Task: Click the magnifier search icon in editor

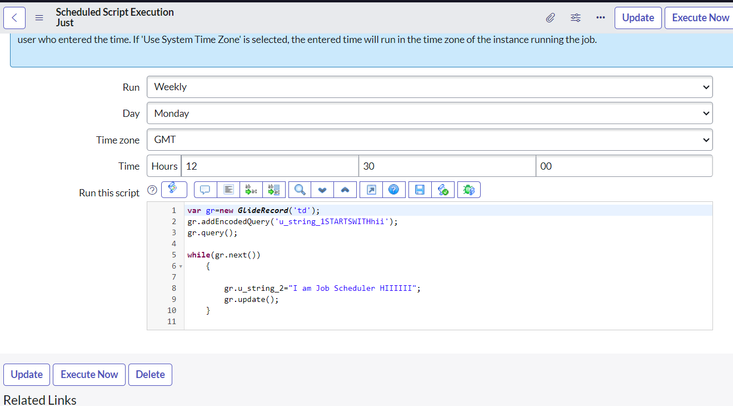Action: click(300, 189)
